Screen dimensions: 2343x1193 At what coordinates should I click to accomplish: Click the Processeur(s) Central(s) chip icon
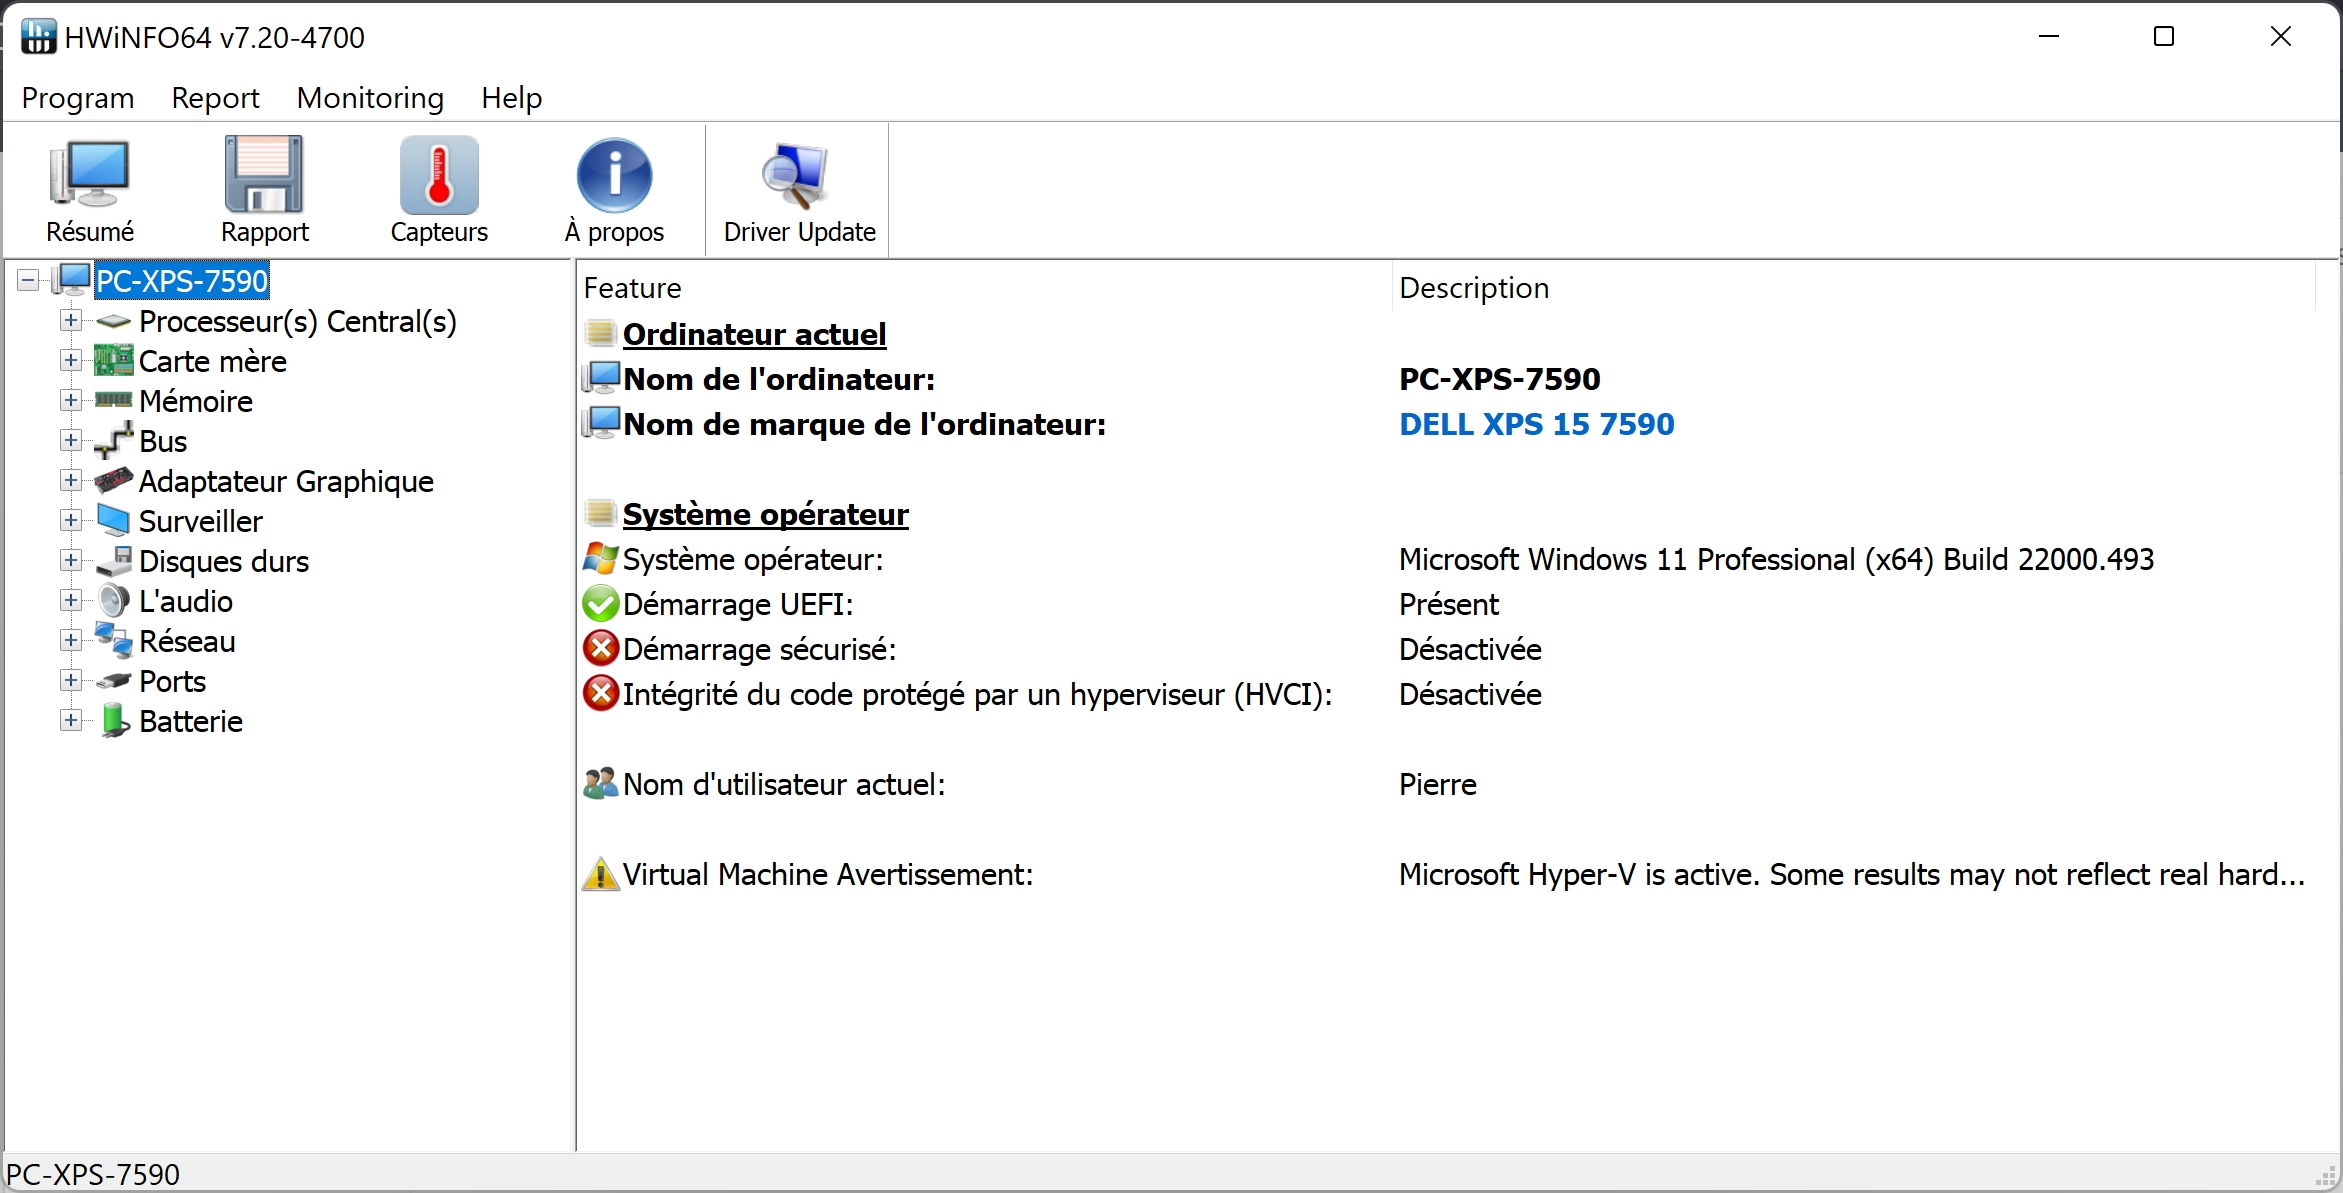(113, 322)
